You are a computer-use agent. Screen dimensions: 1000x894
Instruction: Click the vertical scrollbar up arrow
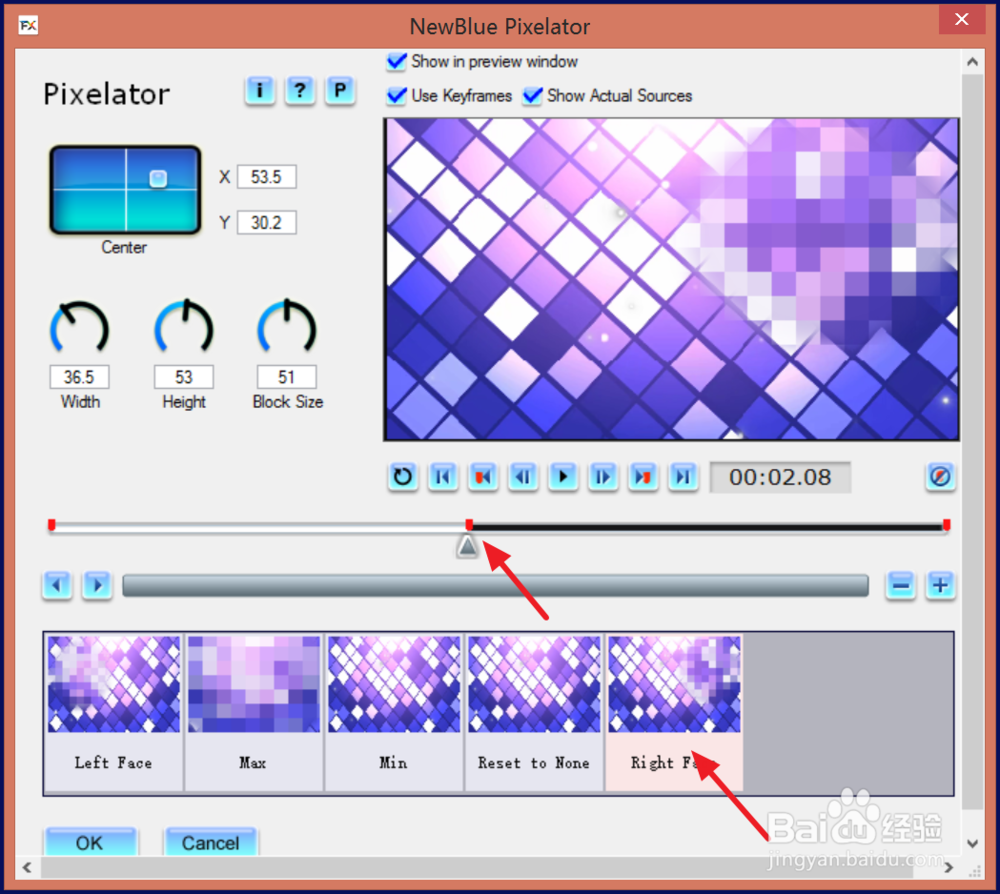point(972,62)
